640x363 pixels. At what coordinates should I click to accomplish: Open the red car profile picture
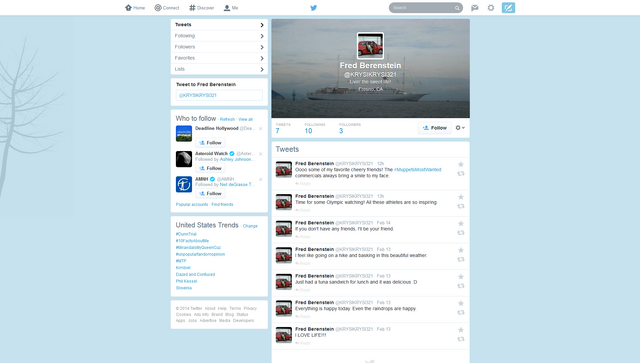click(370, 46)
